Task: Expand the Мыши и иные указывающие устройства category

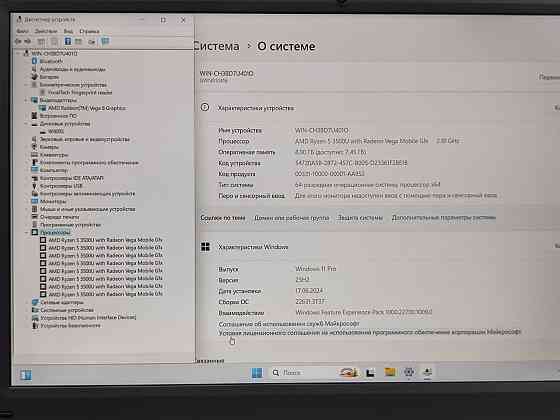Action: click(27, 209)
